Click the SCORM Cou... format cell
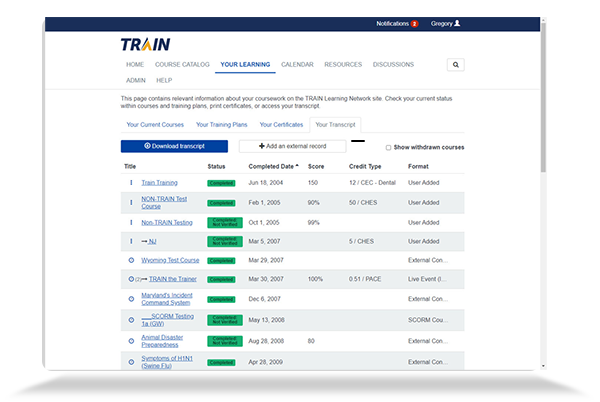600x402 pixels. click(x=428, y=320)
